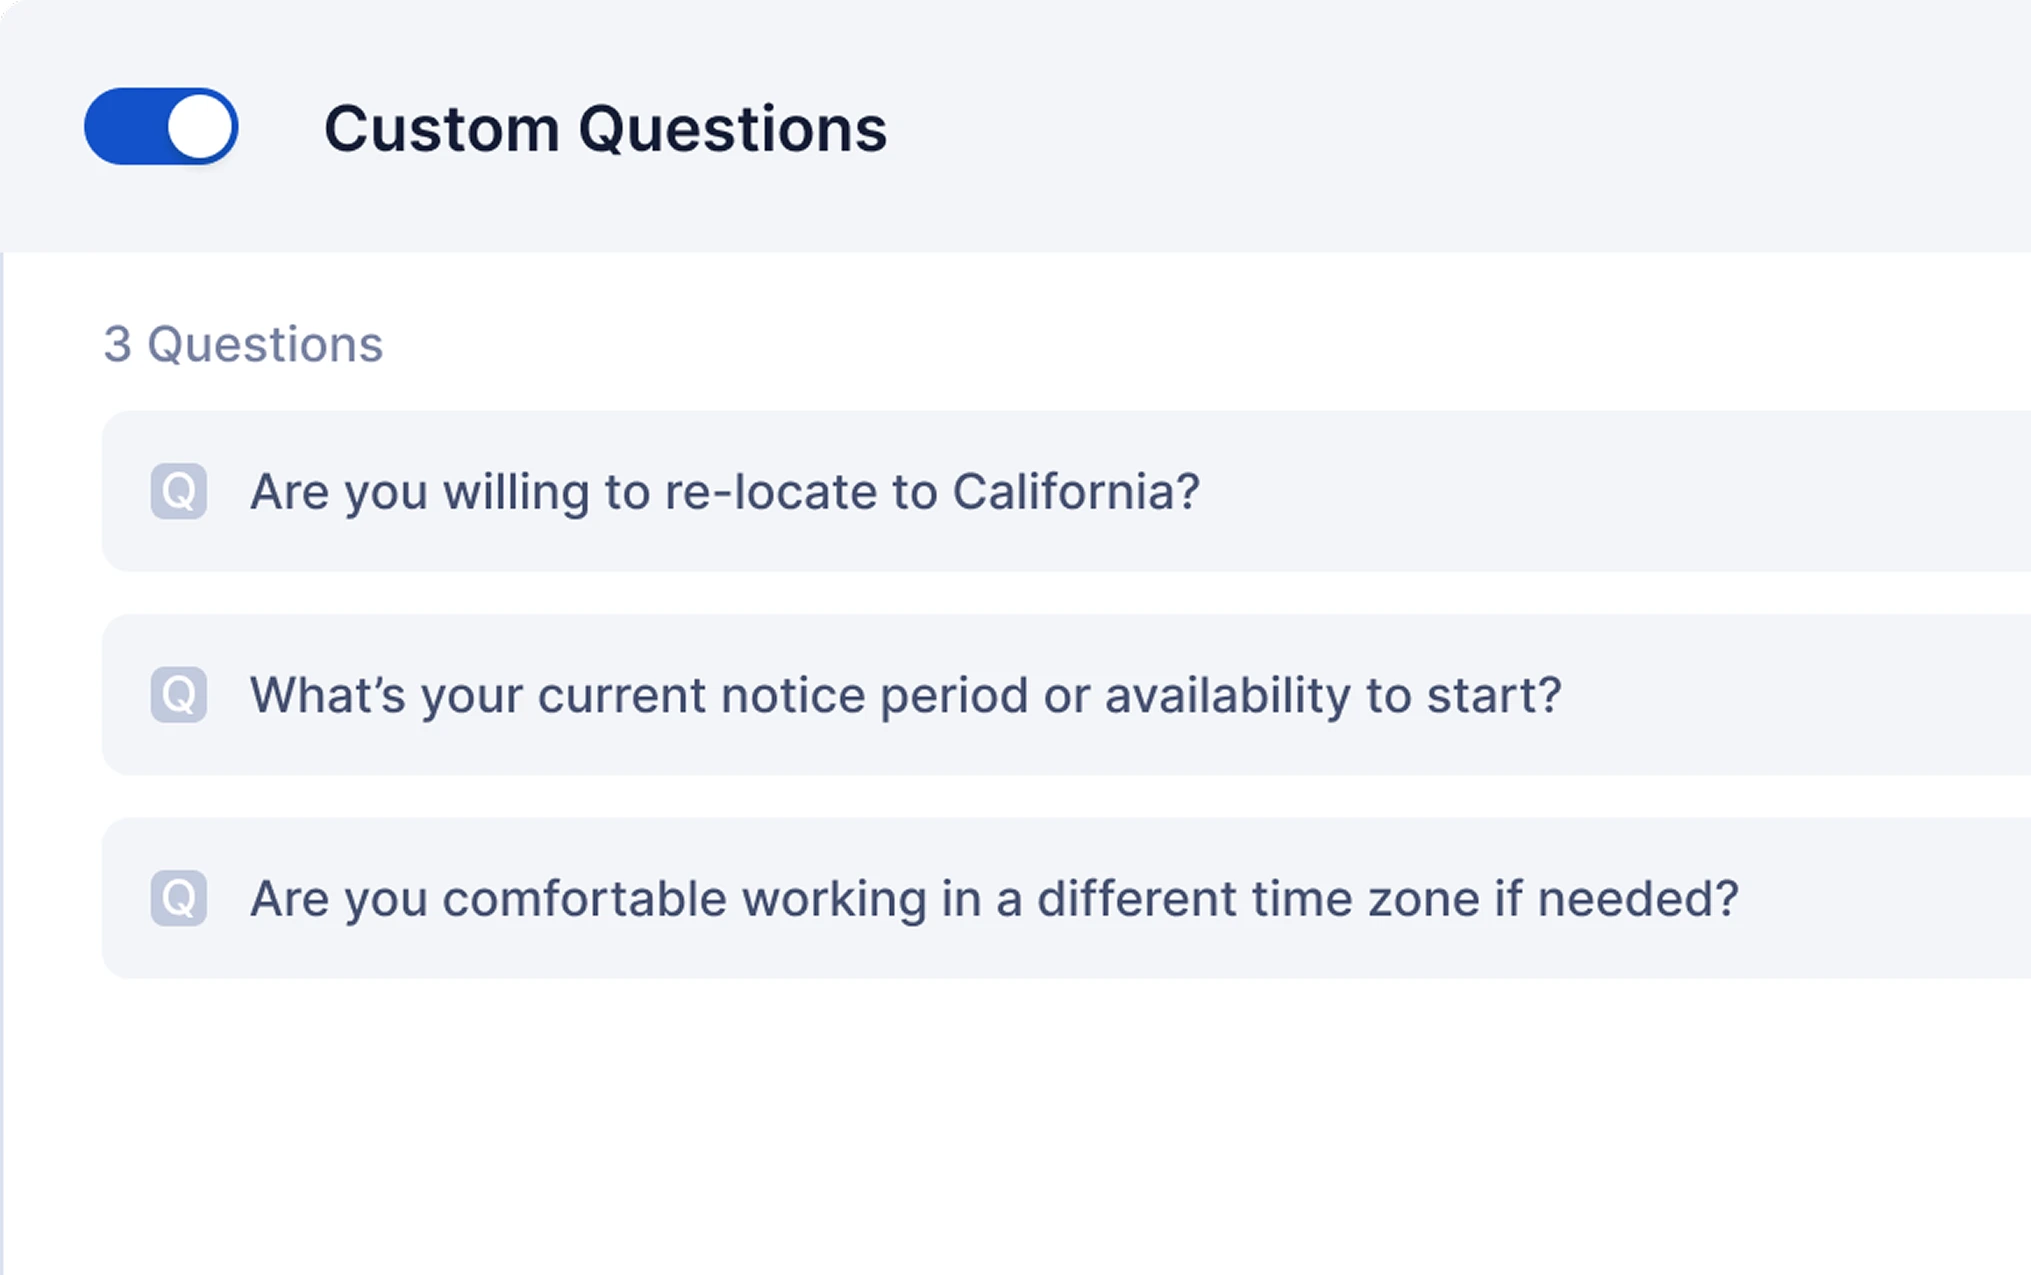Click the white knob of the Custom Questions toggle
The width and height of the screenshot is (2031, 1275).
pos(200,127)
